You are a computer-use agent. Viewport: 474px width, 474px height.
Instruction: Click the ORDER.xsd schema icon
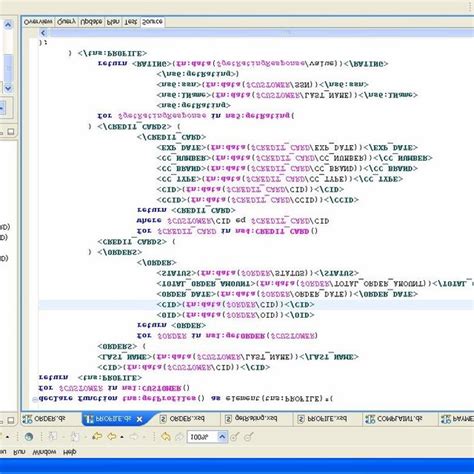tap(163, 419)
